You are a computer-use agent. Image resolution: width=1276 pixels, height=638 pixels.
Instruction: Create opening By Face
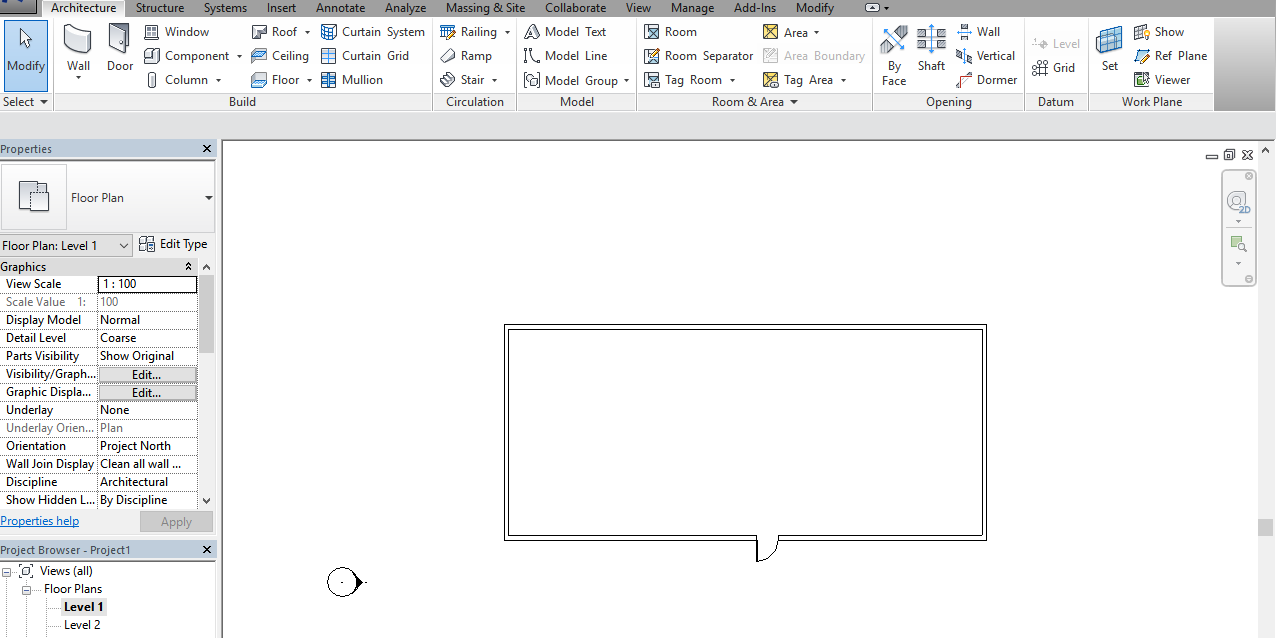894,56
